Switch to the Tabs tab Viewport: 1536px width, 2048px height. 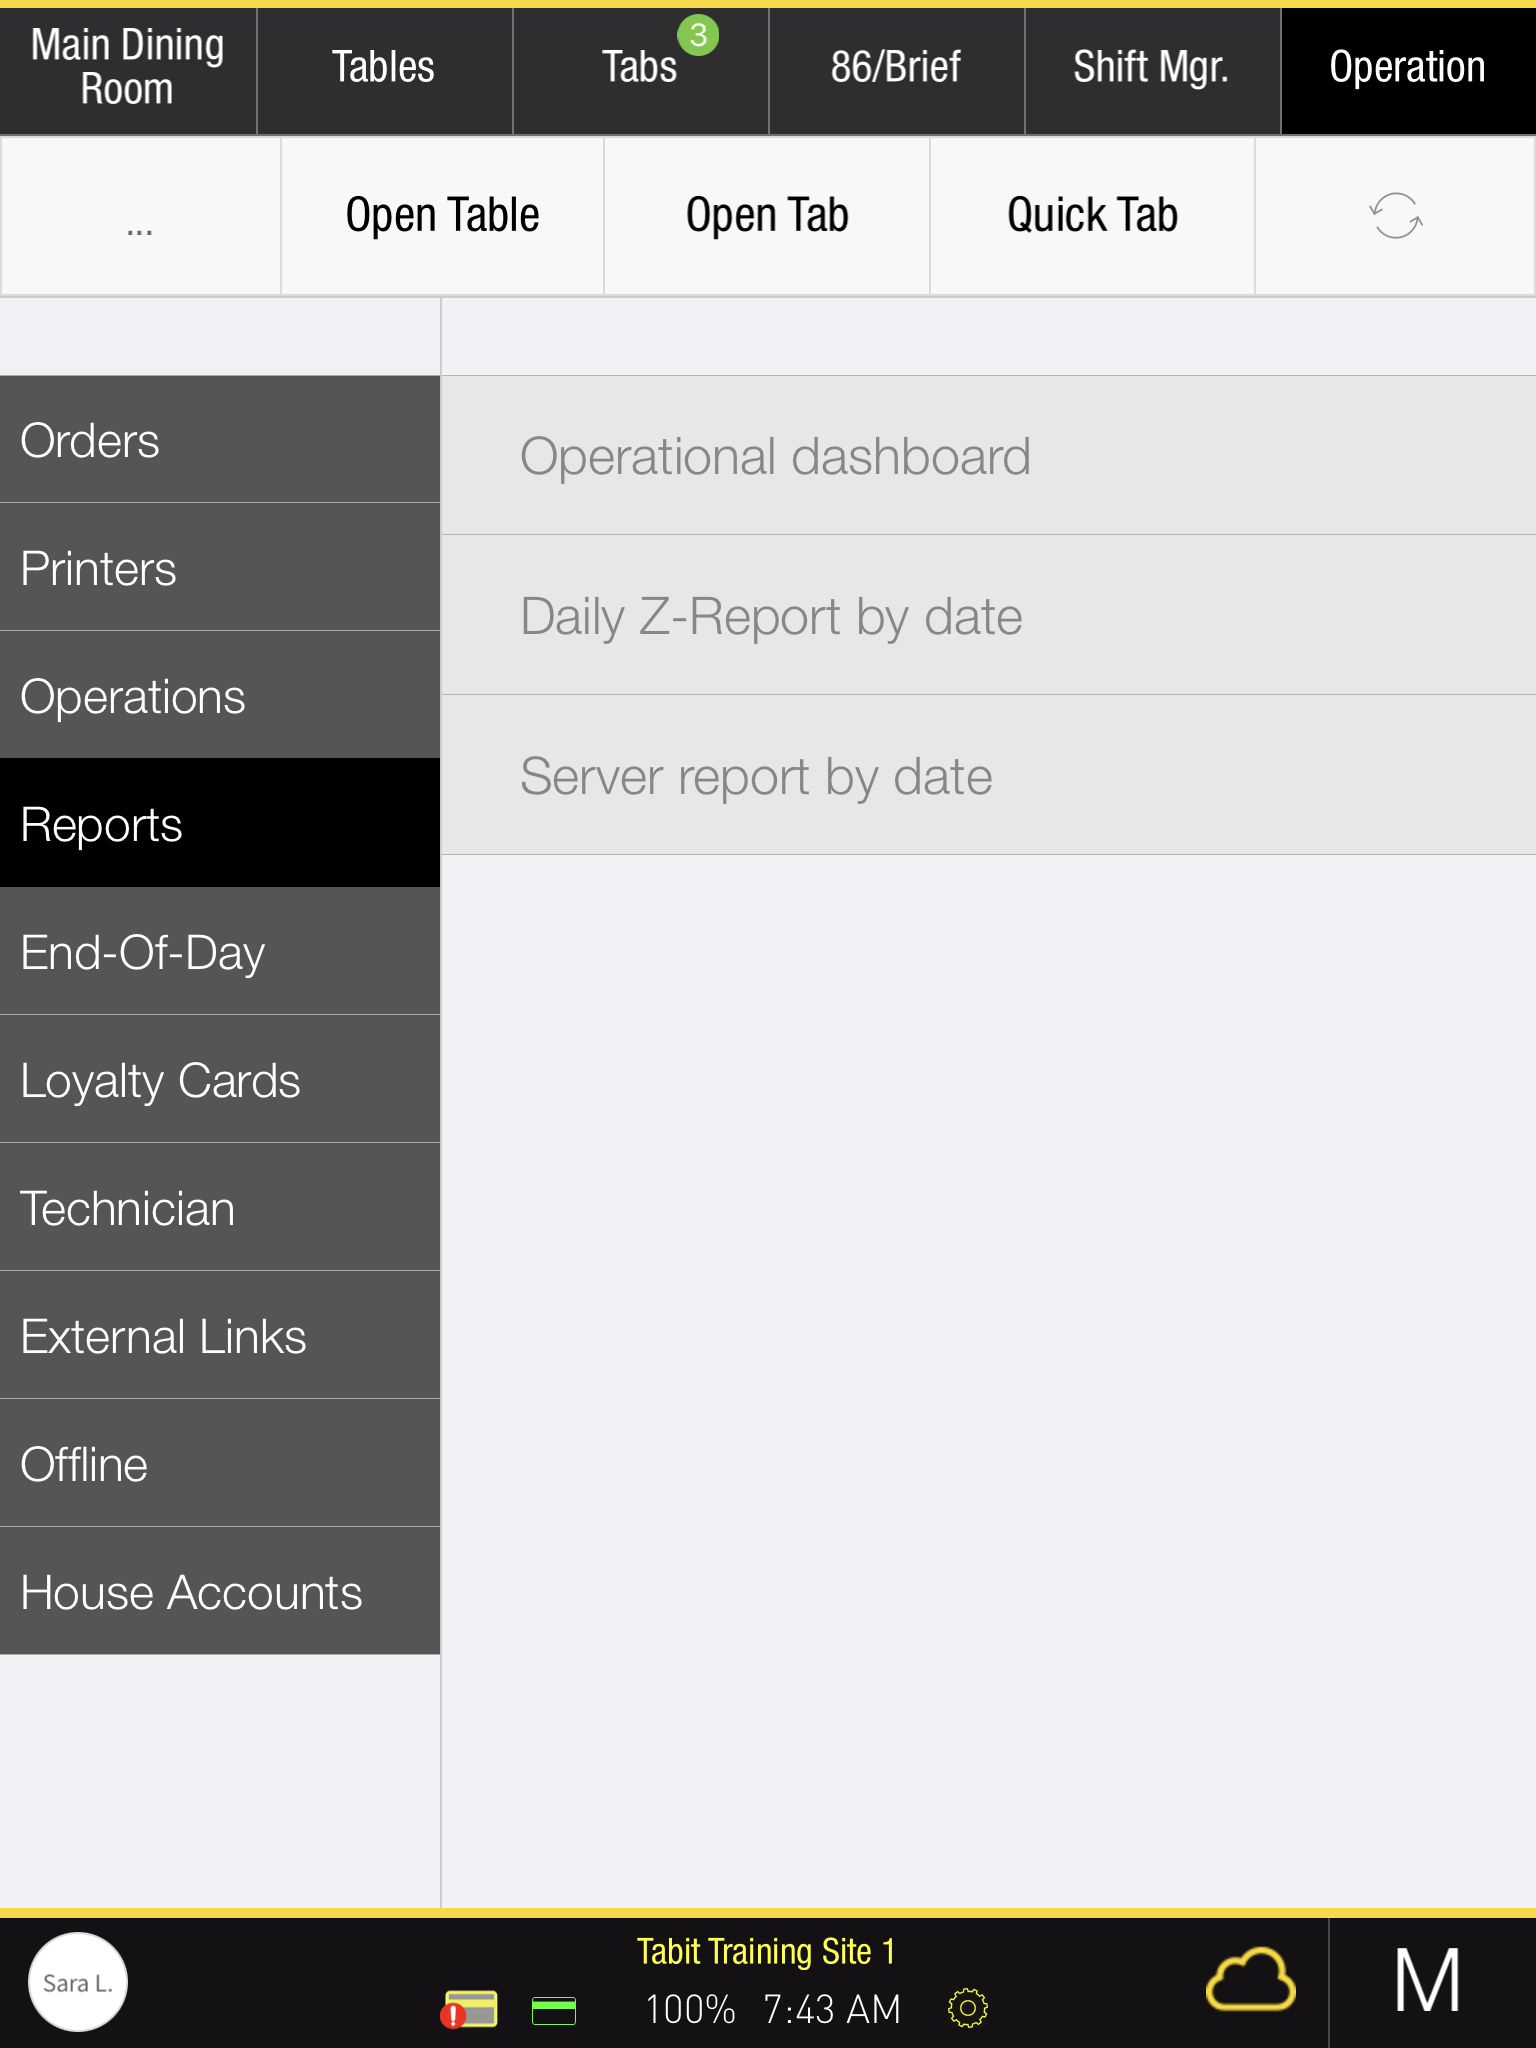click(x=640, y=68)
